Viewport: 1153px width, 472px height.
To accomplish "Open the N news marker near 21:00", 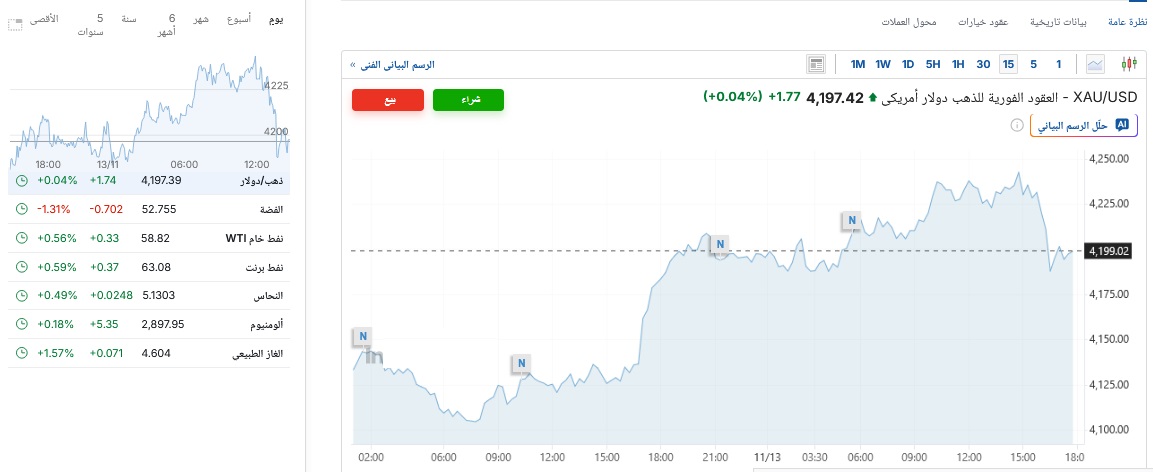I will [719, 243].
